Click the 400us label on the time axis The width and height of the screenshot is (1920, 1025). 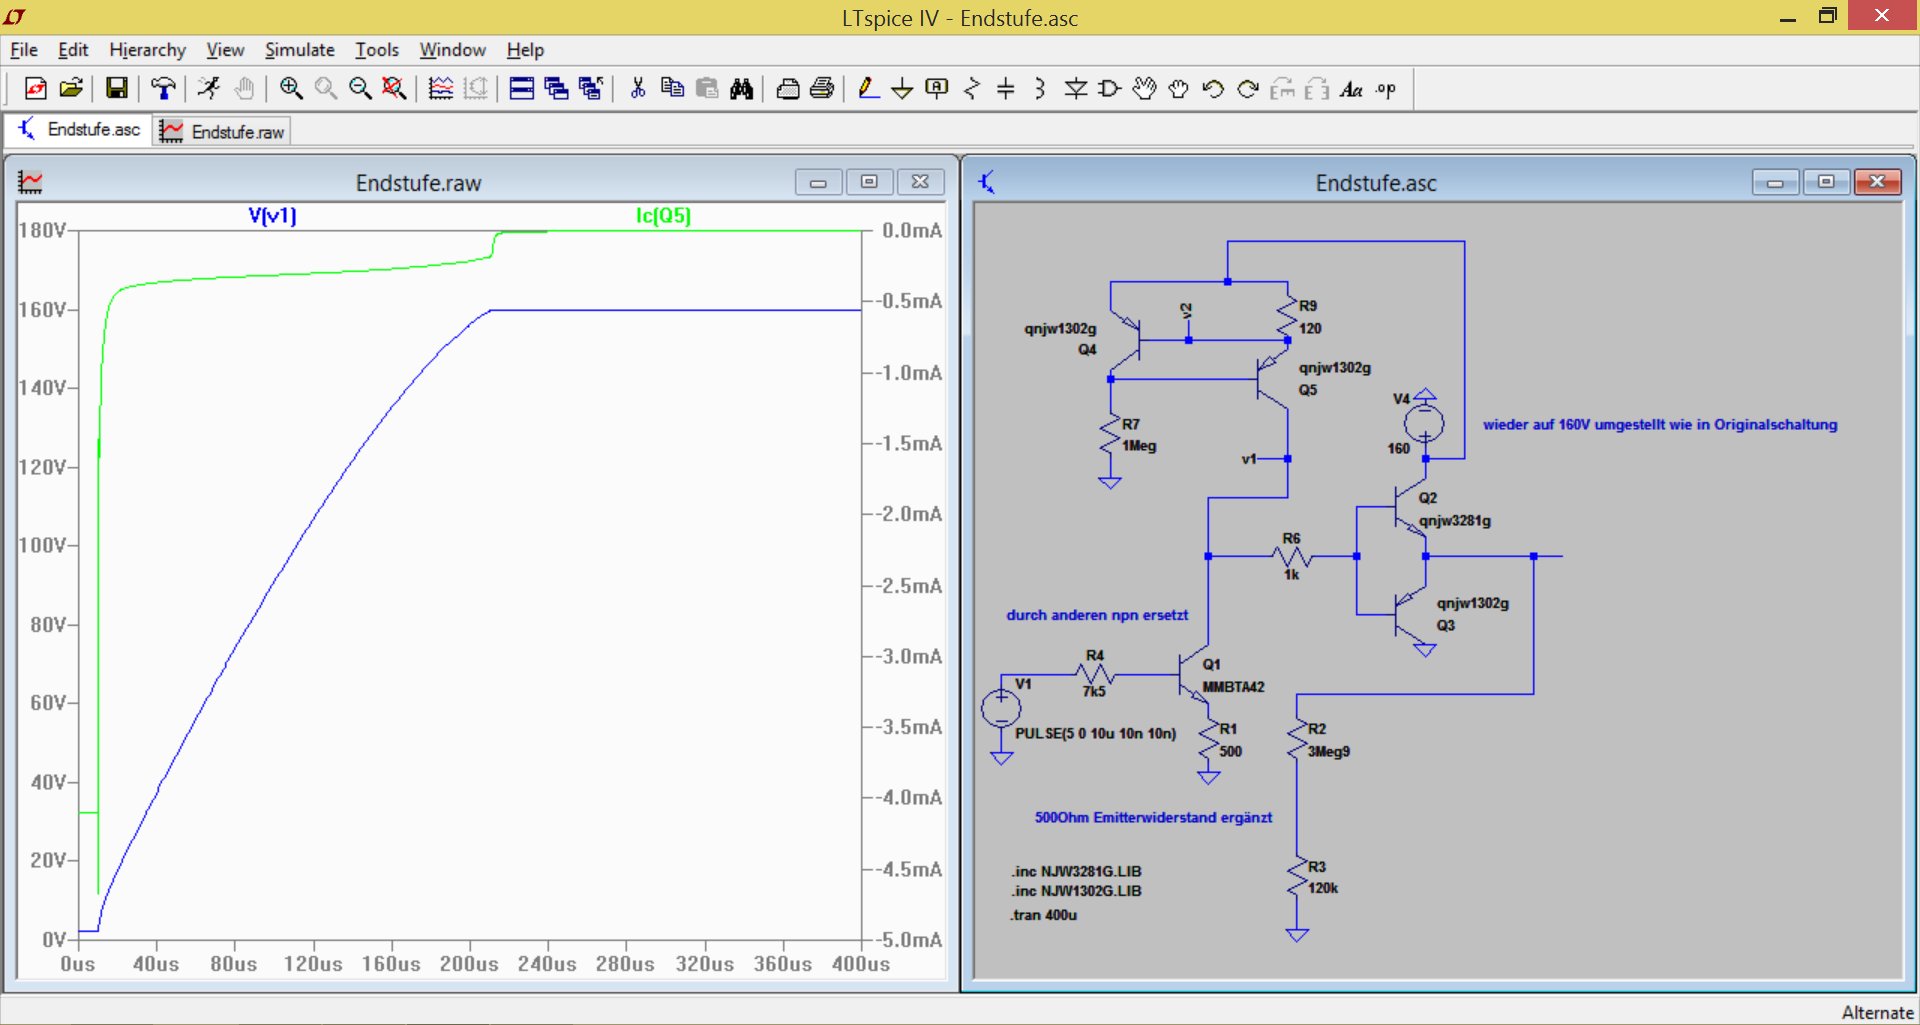point(861,964)
